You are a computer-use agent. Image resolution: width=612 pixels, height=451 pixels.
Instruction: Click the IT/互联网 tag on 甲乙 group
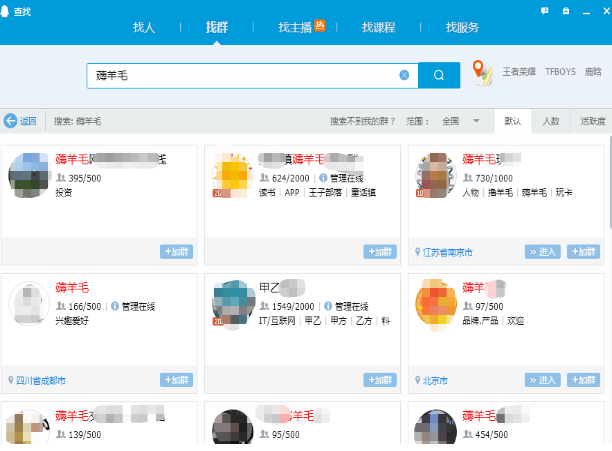click(x=277, y=320)
